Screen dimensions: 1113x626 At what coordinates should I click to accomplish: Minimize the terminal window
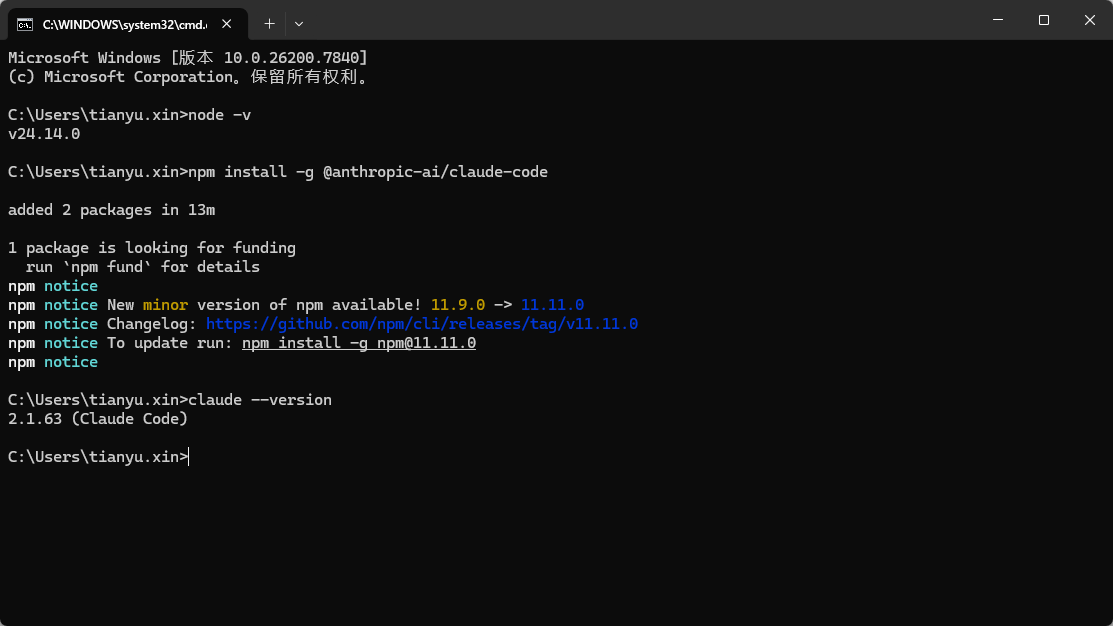pos(998,20)
